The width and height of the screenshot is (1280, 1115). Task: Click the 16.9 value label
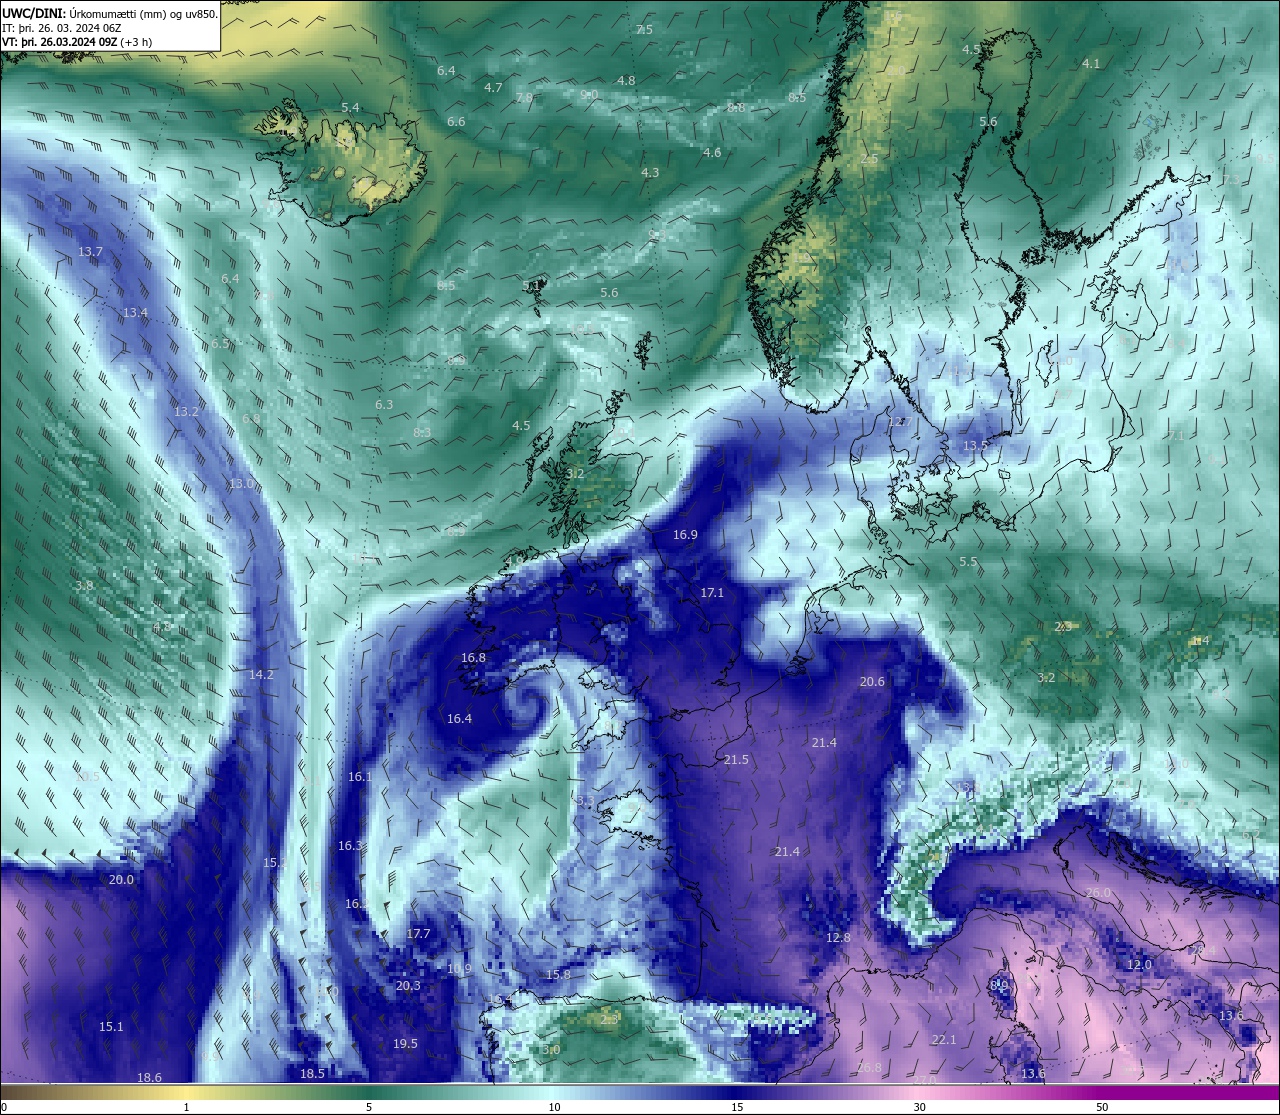pyautogui.click(x=685, y=535)
